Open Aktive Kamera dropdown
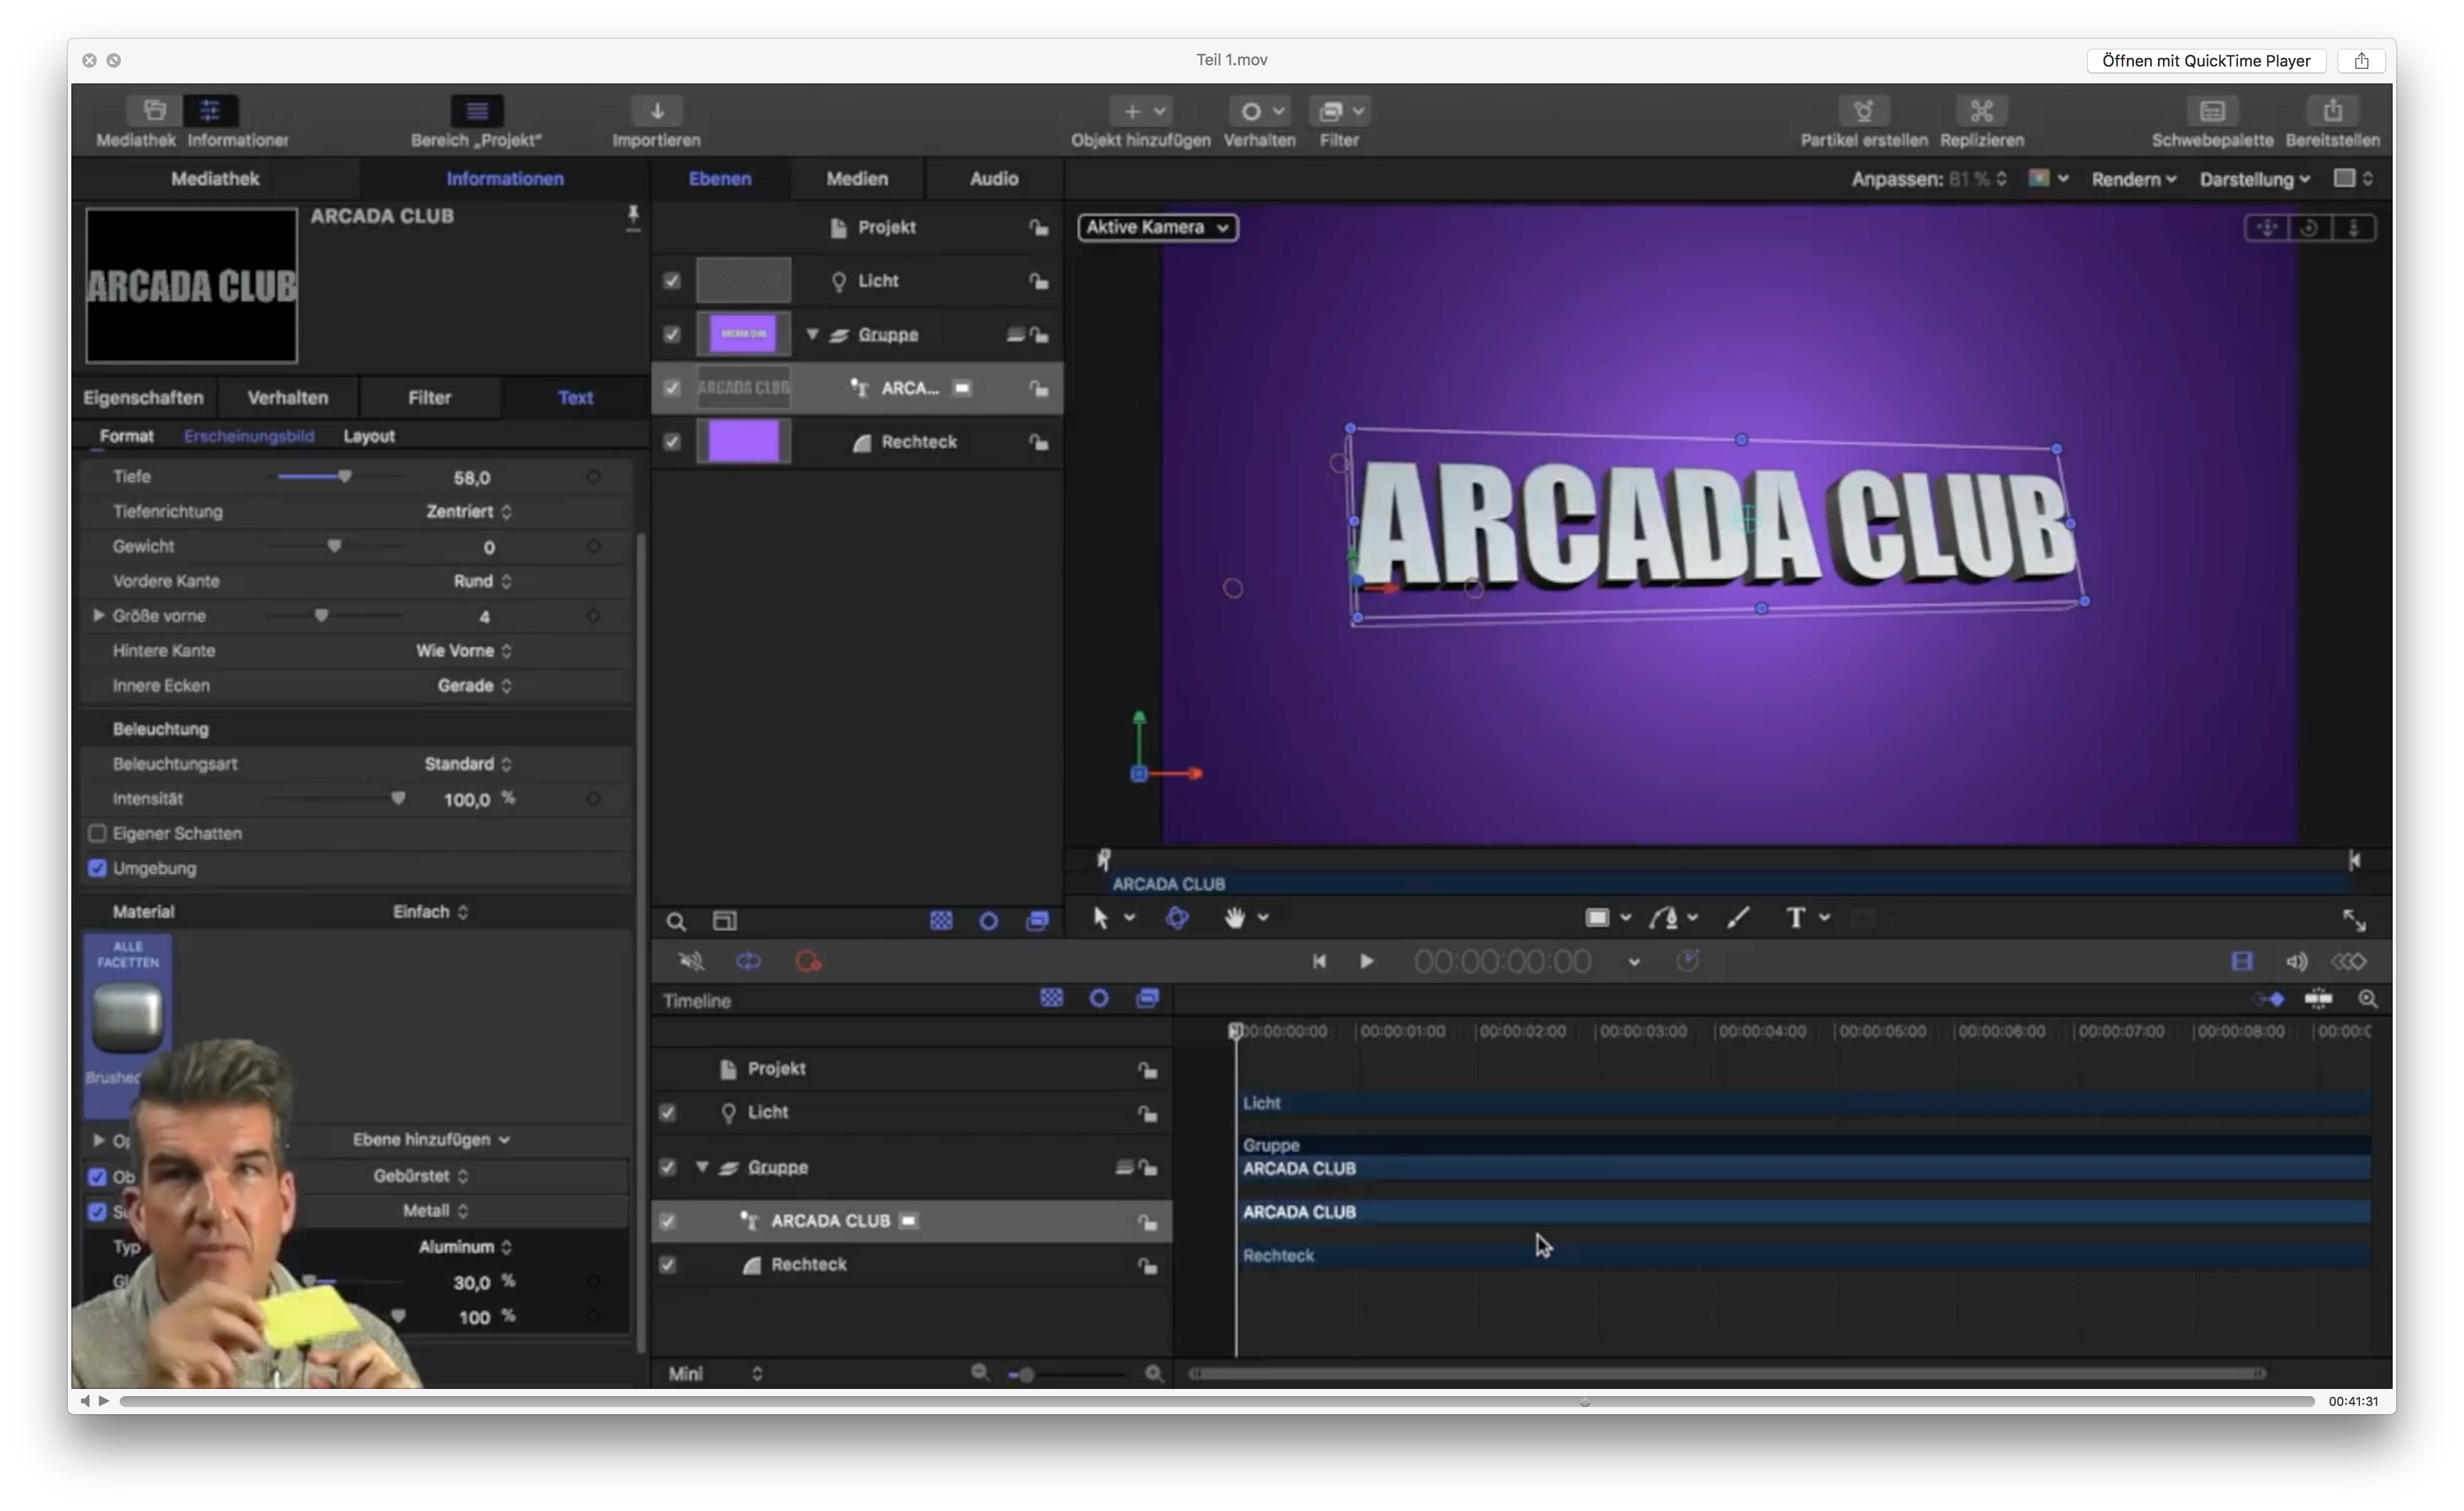Image resolution: width=2464 pixels, height=1511 pixels. 1157,228
